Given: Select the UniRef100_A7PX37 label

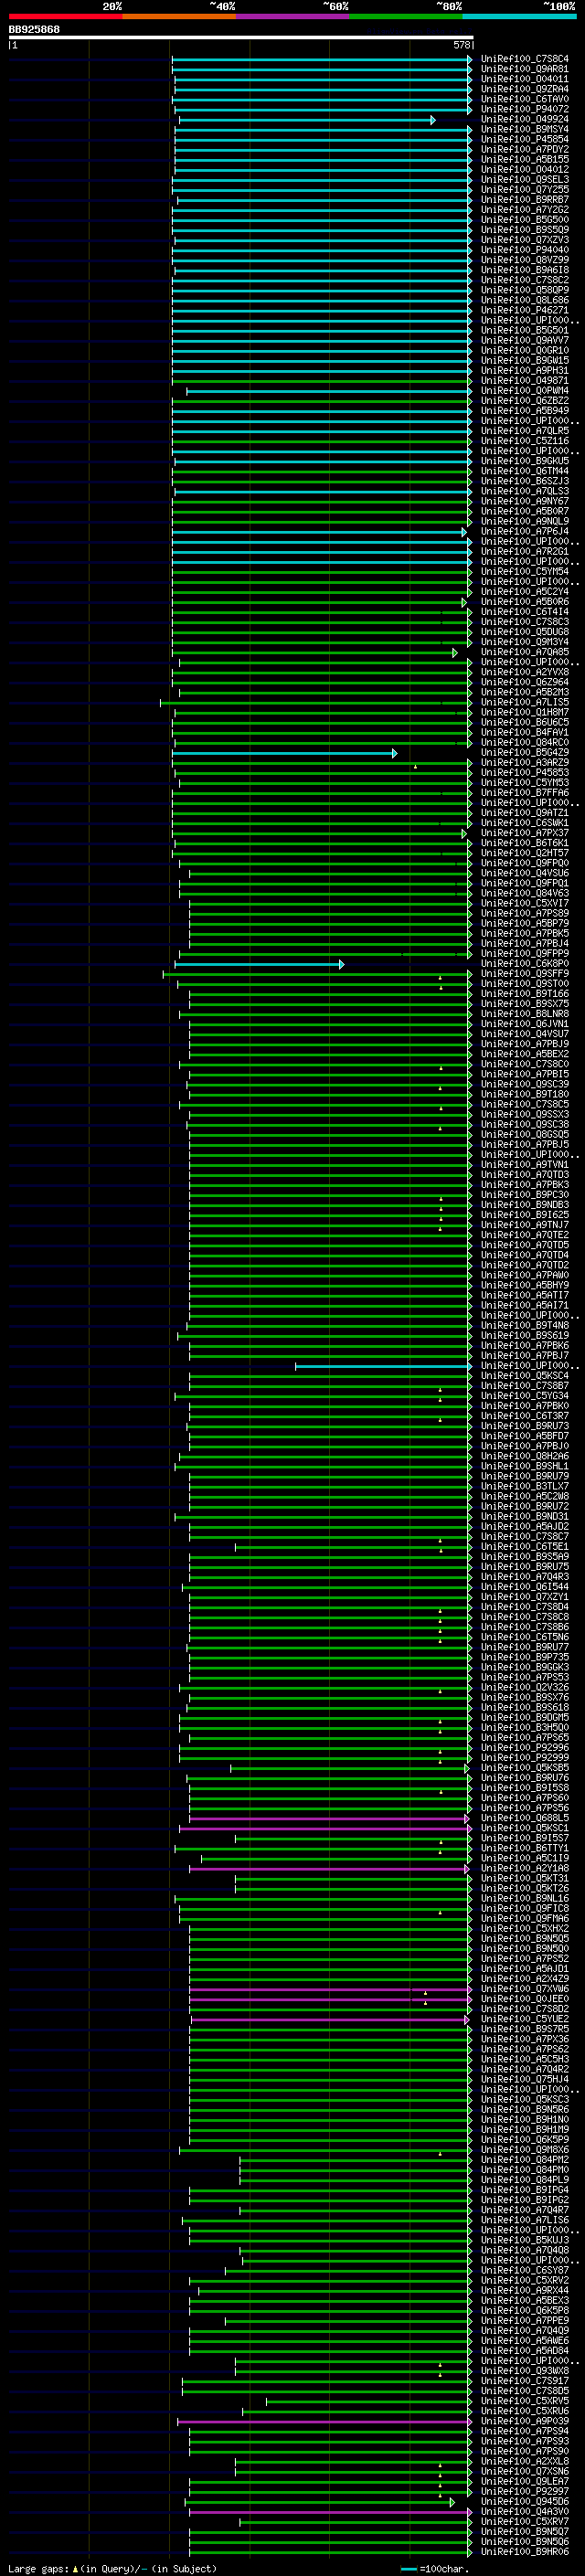Looking at the screenshot, I should (524, 832).
